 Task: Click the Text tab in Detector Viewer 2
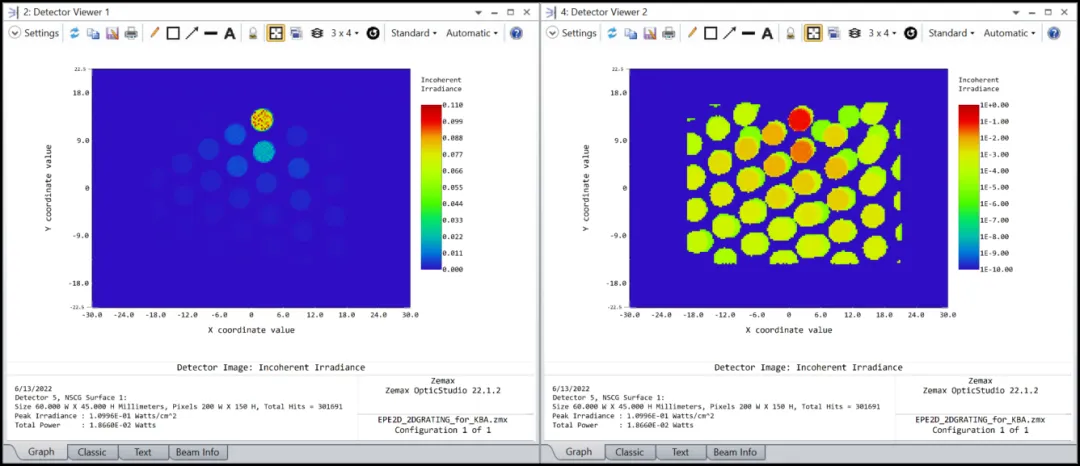click(680, 452)
